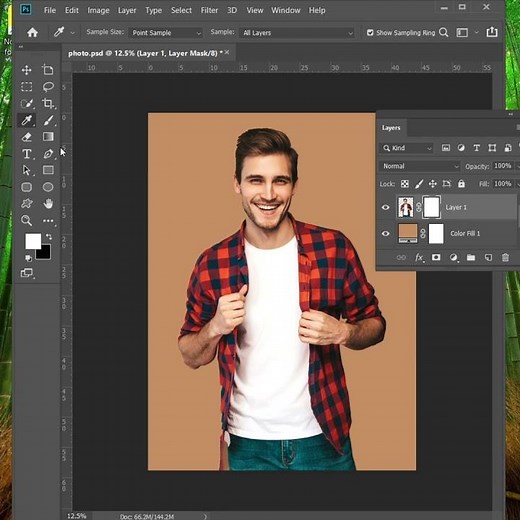Hide Layer 1 using its eye icon
The height and width of the screenshot is (520, 520).
click(x=385, y=207)
